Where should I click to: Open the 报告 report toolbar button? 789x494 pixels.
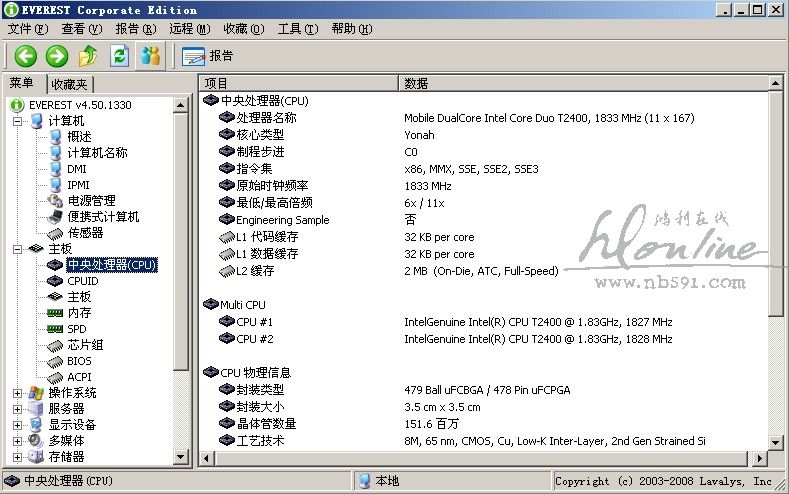pyautogui.click(x=208, y=56)
